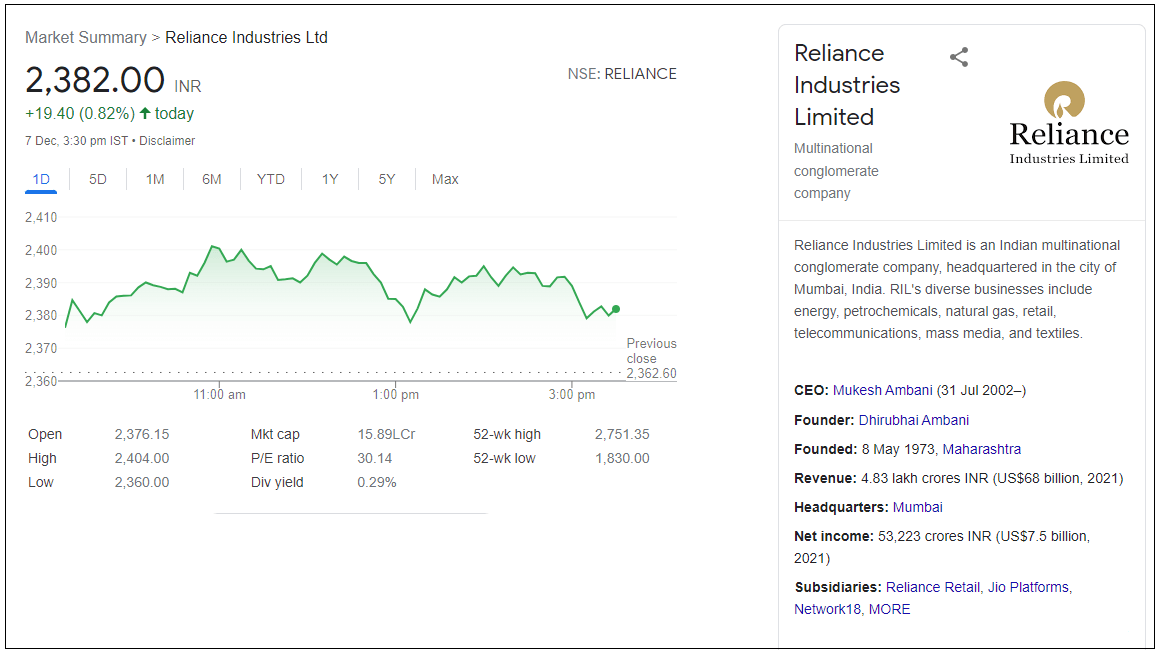
Task: Select the 52-wk high value 2,751.35
Action: click(622, 434)
